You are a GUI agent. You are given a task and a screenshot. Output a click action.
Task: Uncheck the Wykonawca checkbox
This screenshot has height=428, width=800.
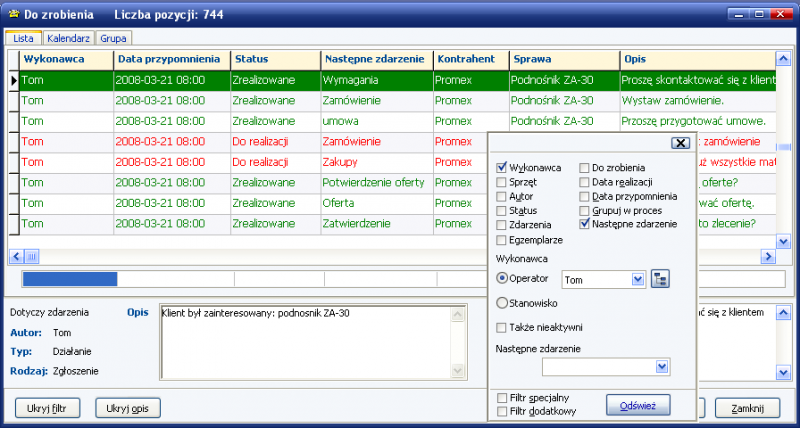pyautogui.click(x=502, y=167)
